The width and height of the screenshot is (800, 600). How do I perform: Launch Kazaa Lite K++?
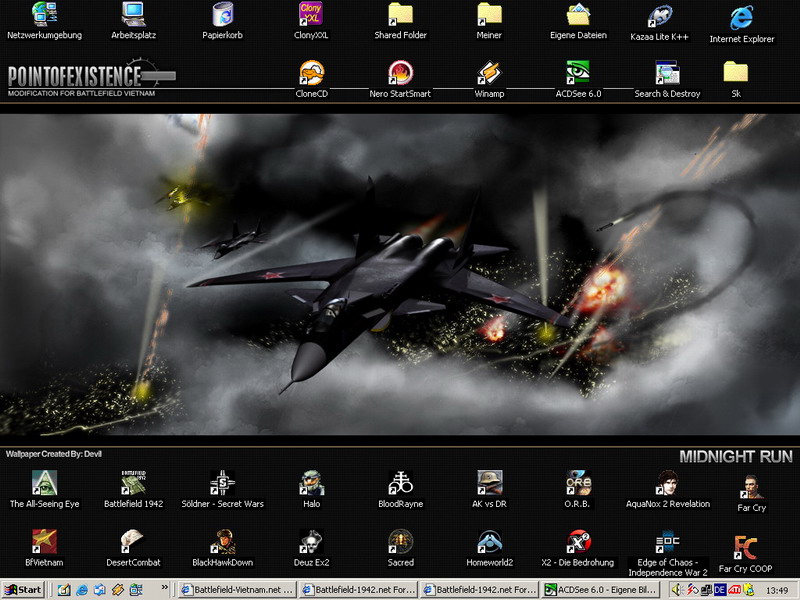tap(660, 23)
